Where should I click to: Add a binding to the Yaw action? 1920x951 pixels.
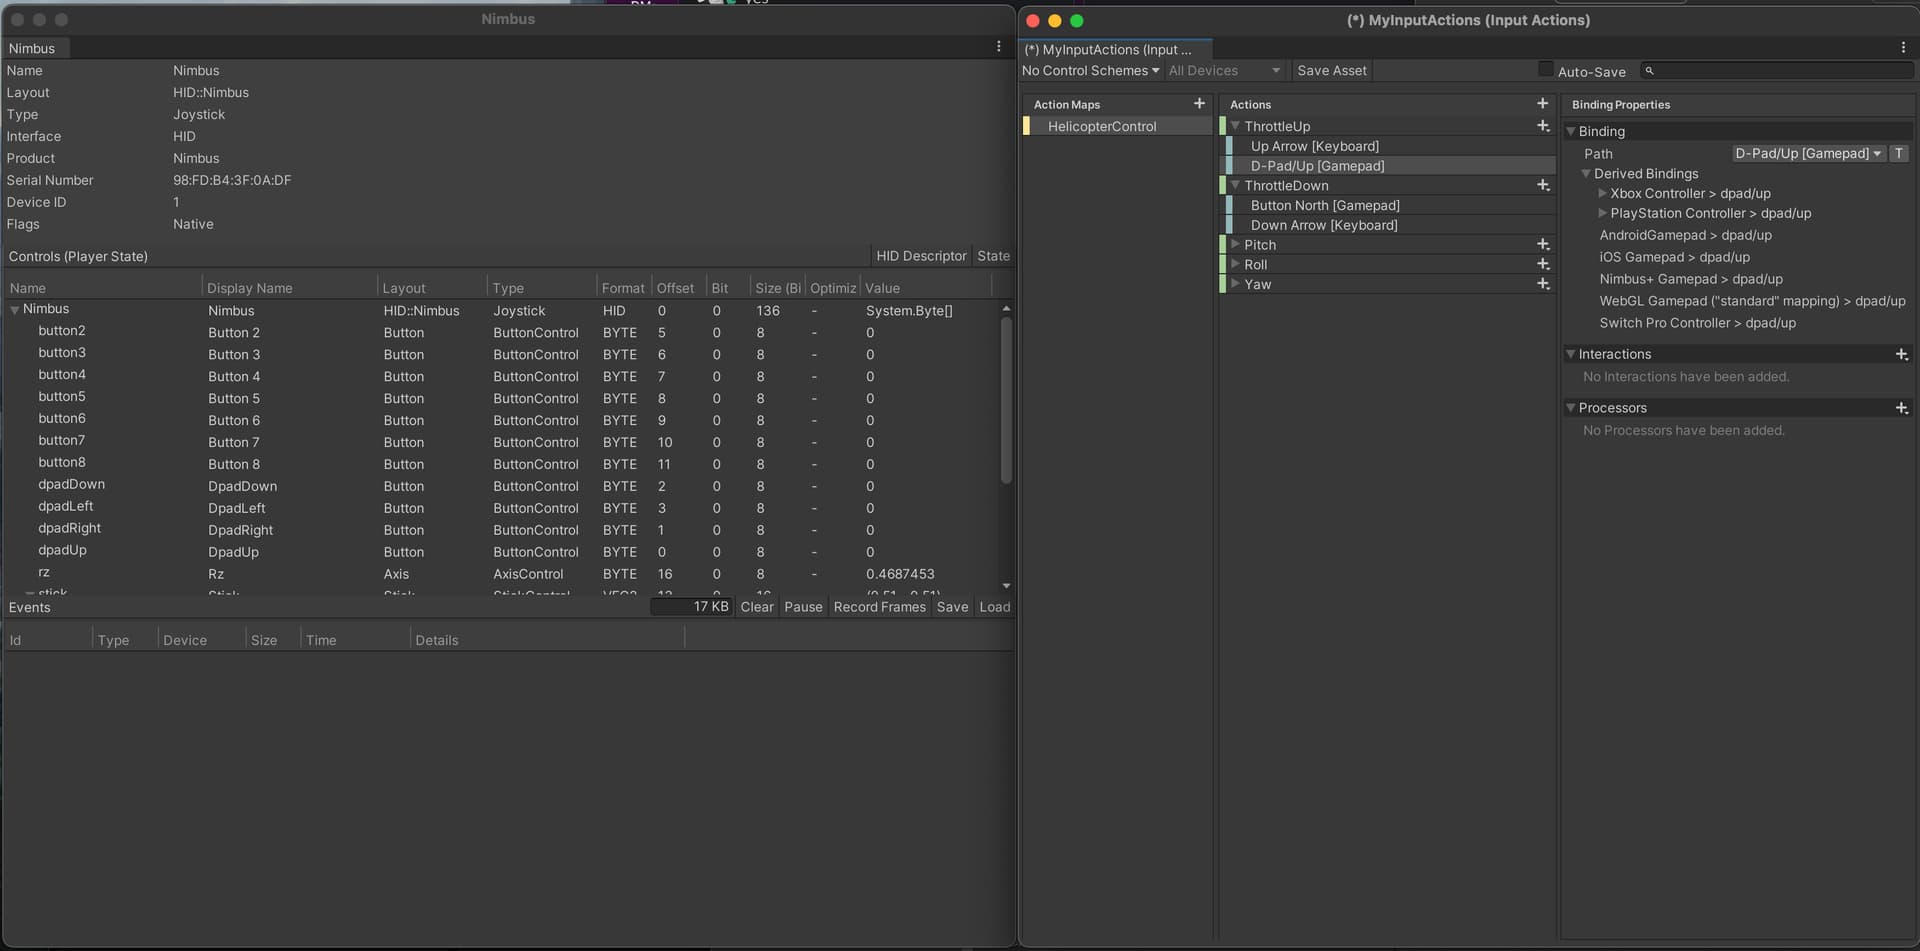1543,284
